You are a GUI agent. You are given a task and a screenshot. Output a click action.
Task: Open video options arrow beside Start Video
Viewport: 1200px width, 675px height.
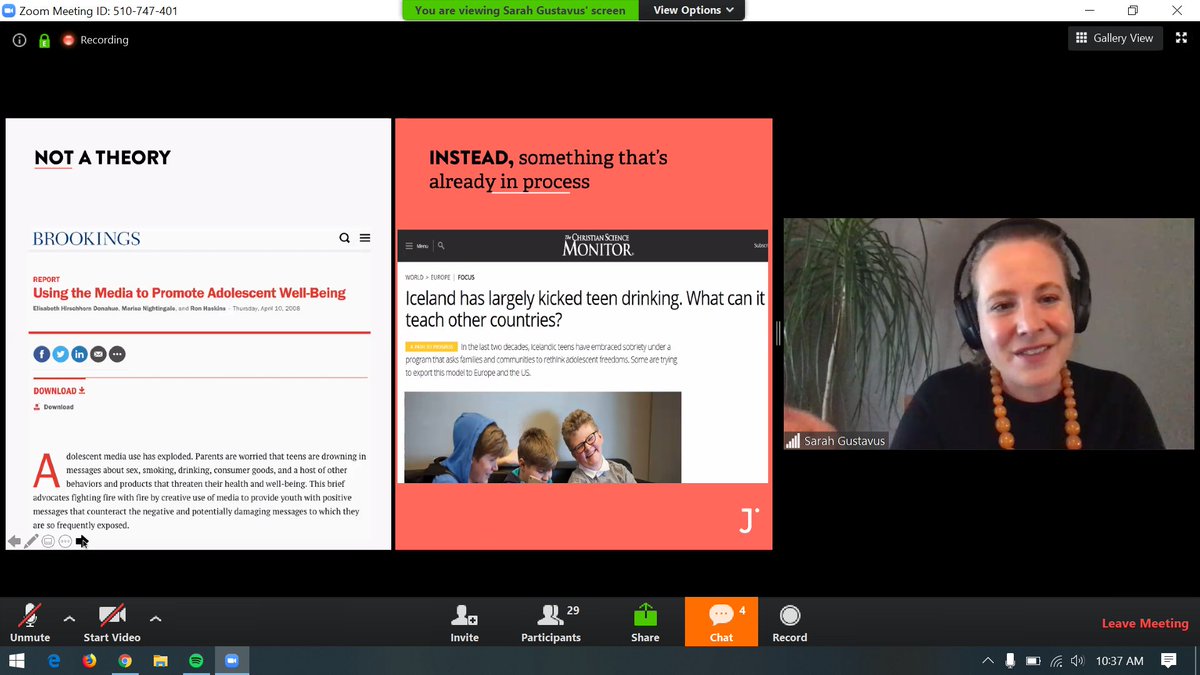(x=155, y=619)
